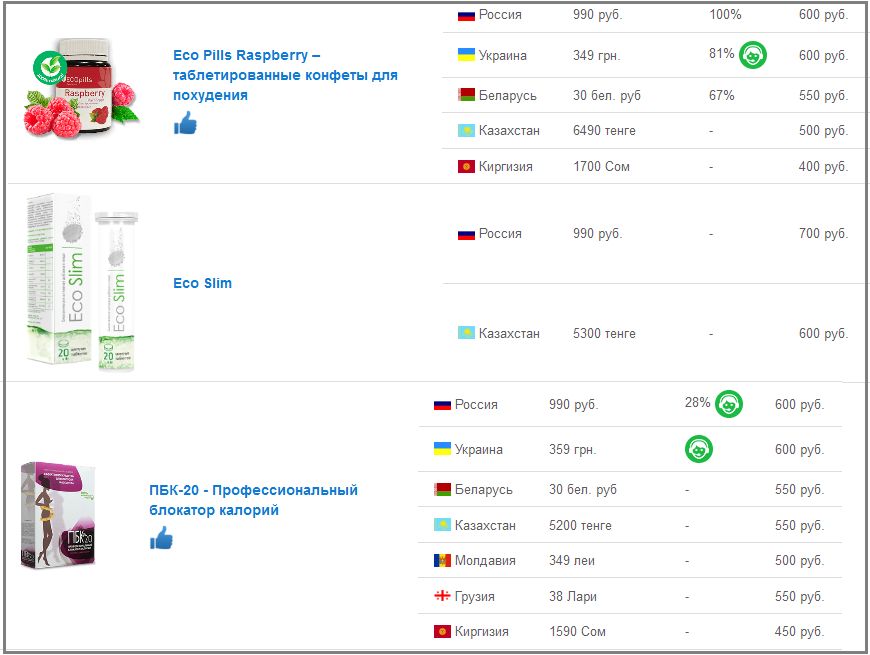Select the 700 руб. payout for Eco Slim
870x655 pixels.
click(823, 233)
